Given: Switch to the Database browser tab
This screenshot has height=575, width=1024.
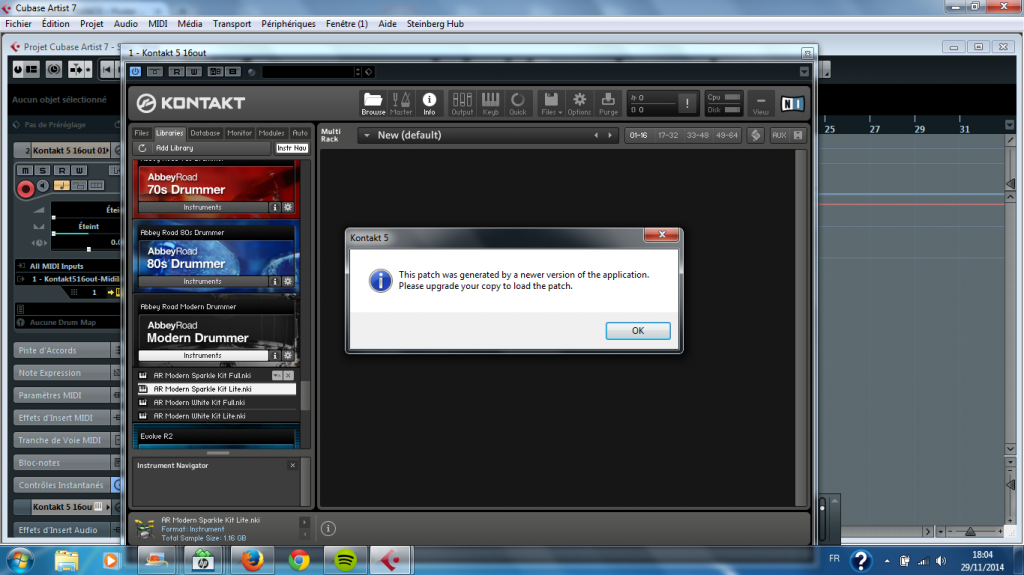Looking at the screenshot, I should 204,133.
